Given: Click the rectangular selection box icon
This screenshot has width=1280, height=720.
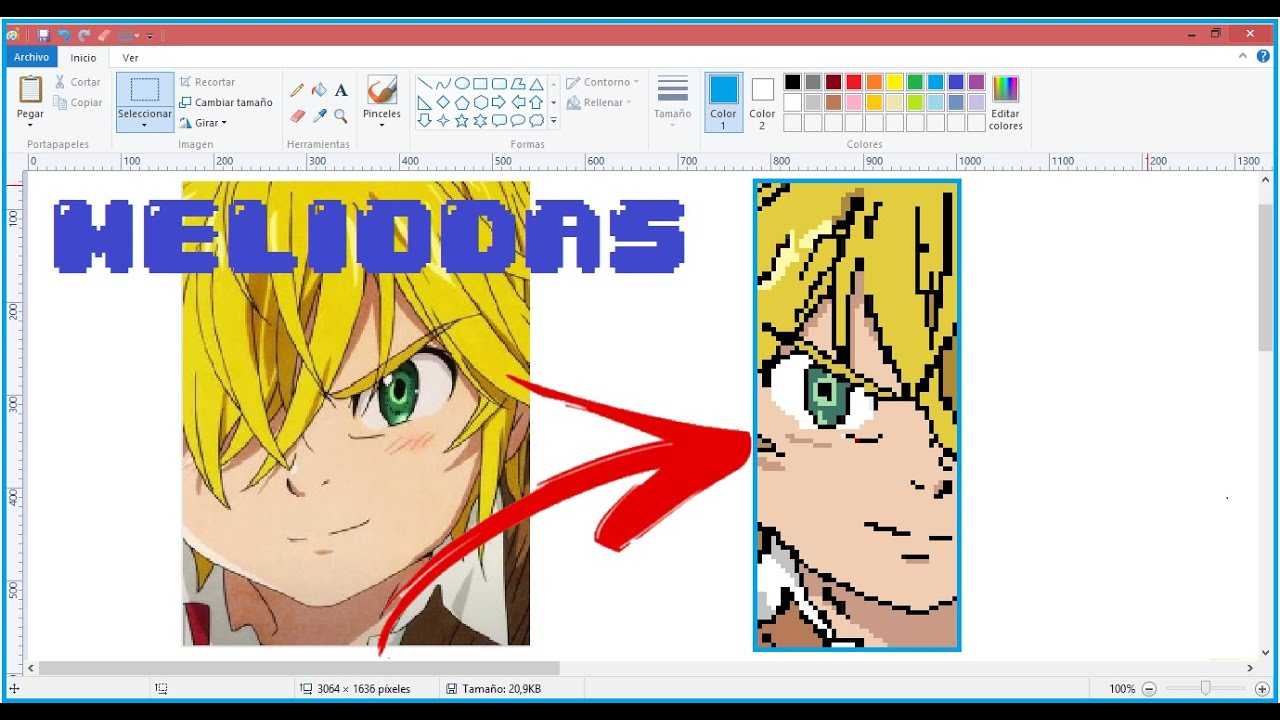Looking at the screenshot, I should tap(145, 90).
